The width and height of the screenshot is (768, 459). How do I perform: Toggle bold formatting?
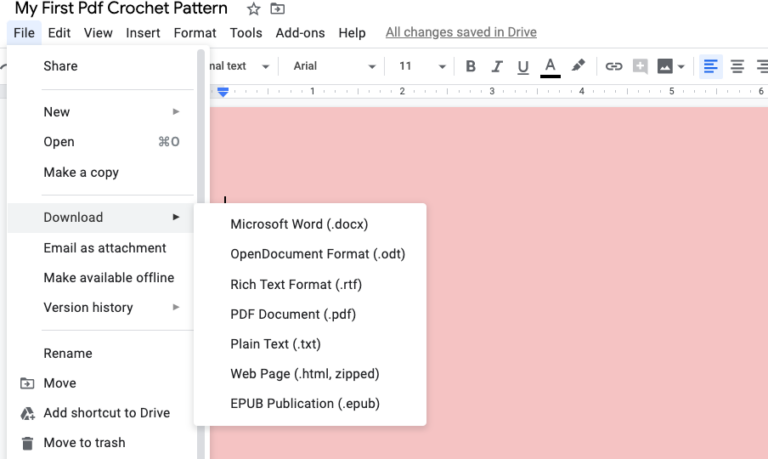click(x=471, y=67)
